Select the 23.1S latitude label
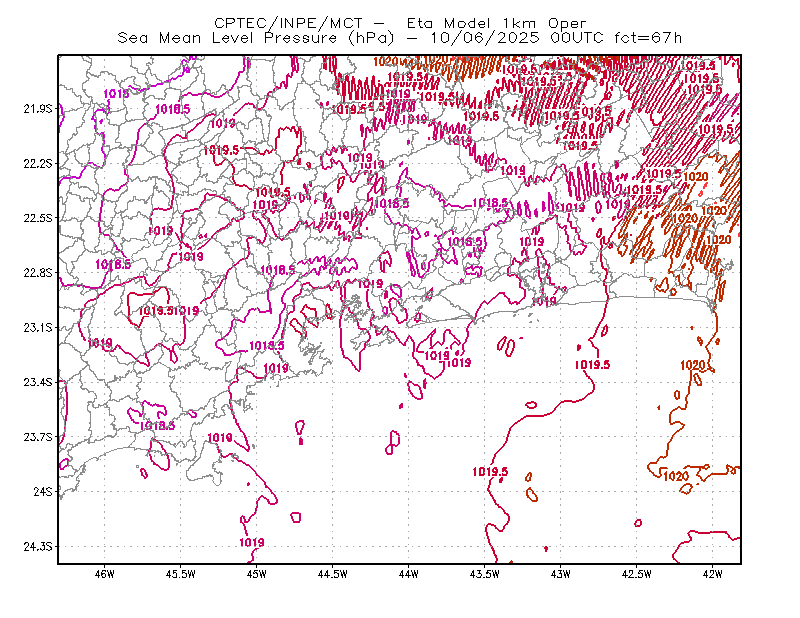The width and height of the screenshot is (800, 618). tap(38, 327)
